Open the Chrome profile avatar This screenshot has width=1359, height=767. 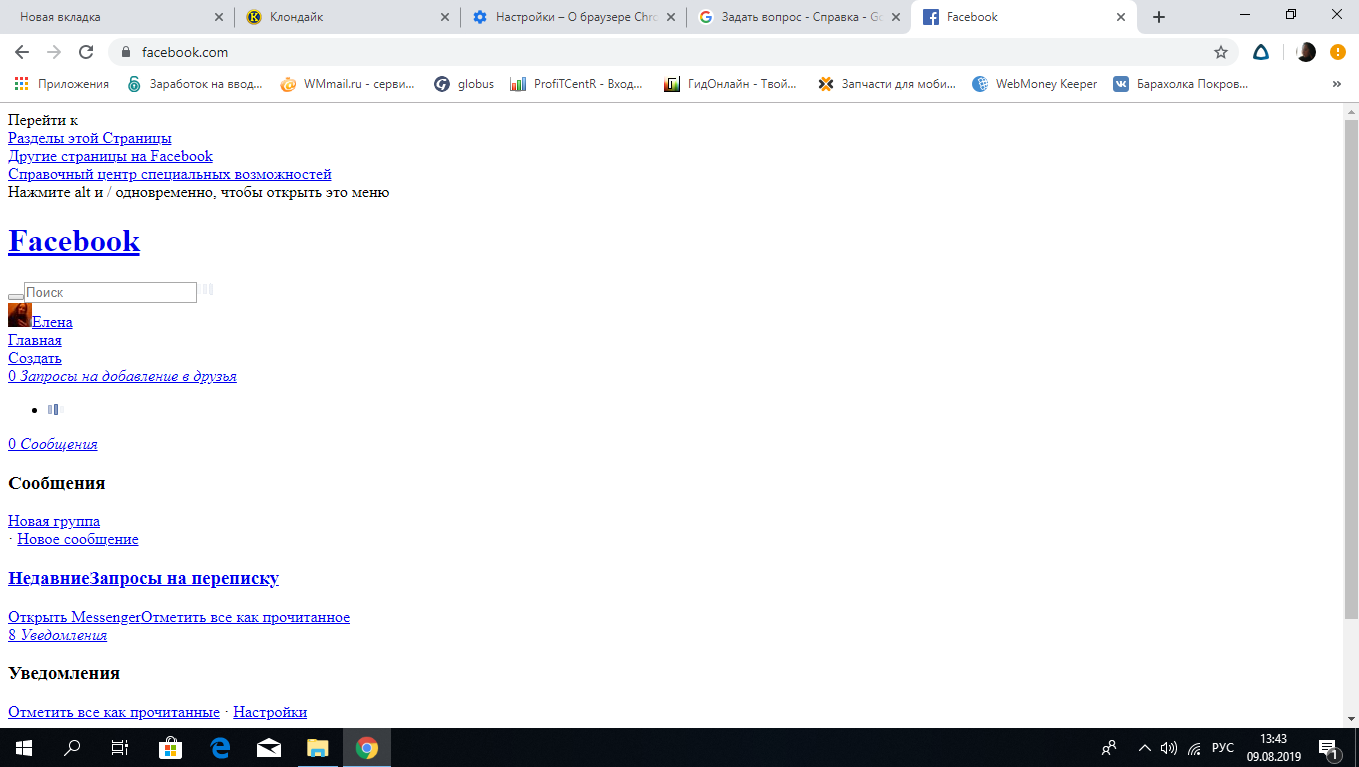click(x=1306, y=52)
